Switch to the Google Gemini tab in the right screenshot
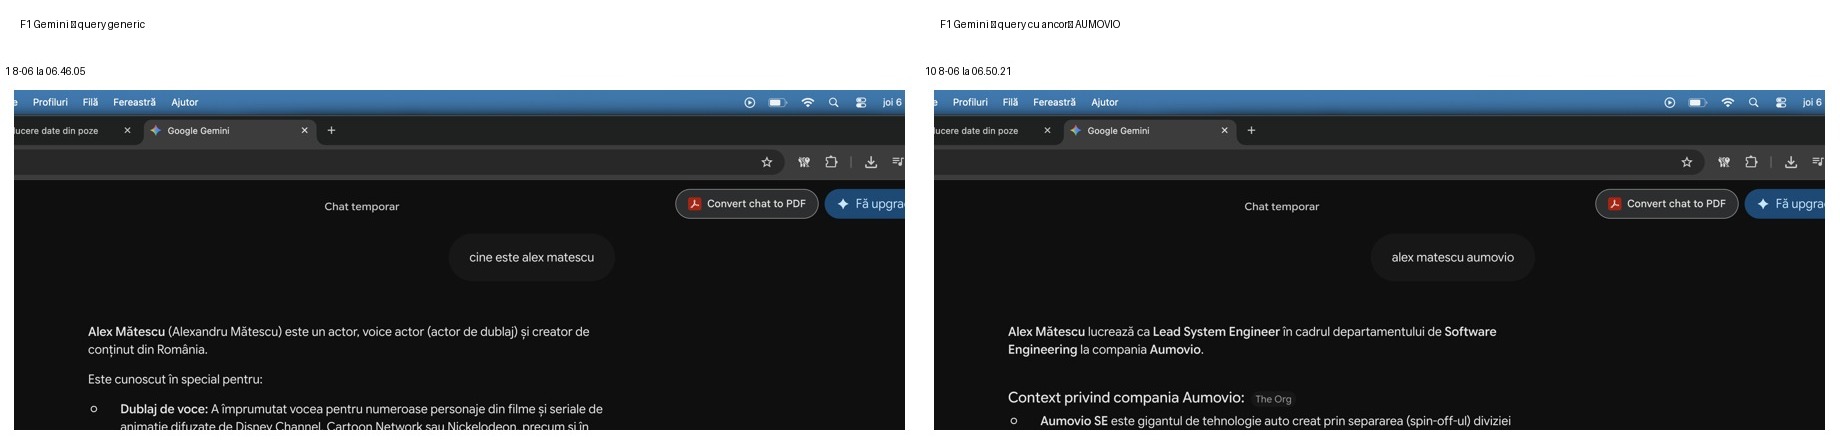Screen dimensions: 1840x440 [x=1150, y=130]
